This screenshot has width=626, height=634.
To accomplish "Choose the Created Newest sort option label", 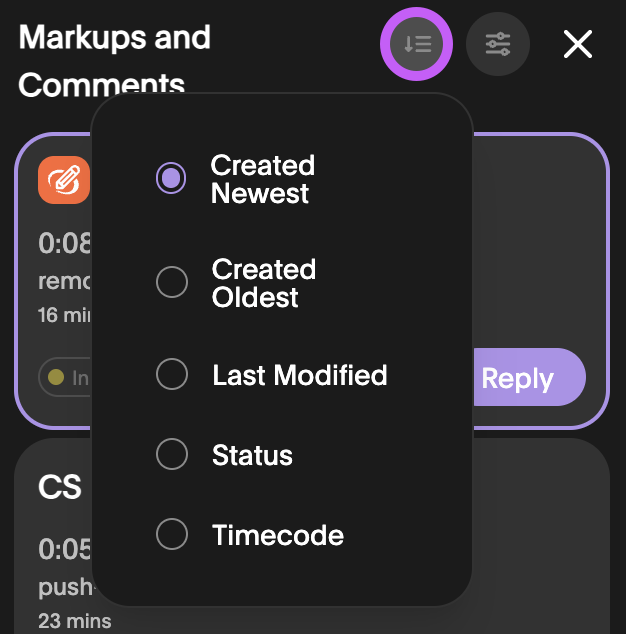I will [x=263, y=179].
